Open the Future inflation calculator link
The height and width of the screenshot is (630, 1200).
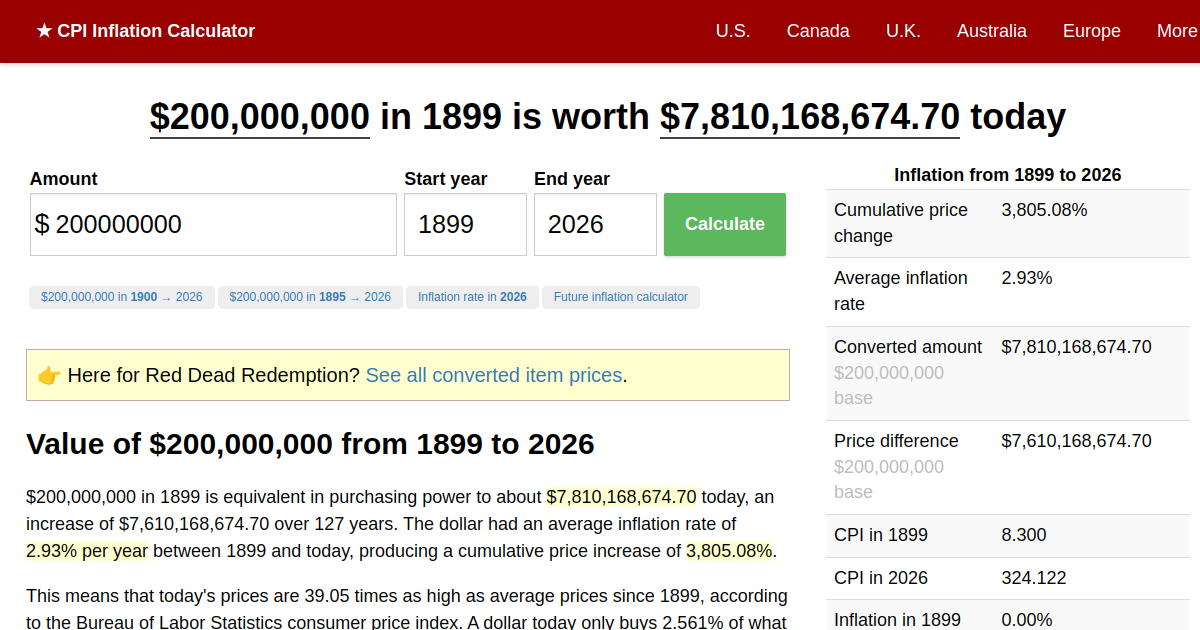click(x=620, y=297)
